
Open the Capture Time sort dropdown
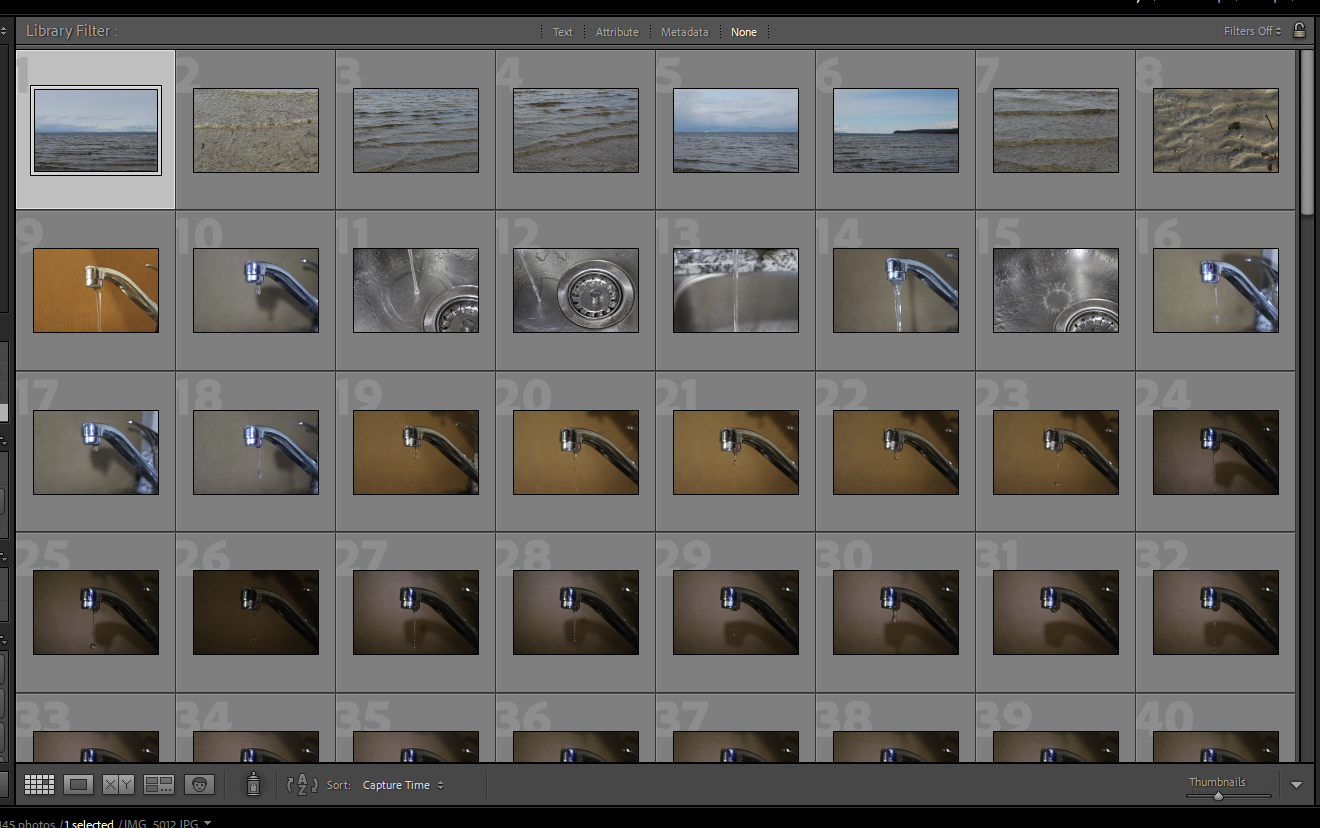(x=403, y=785)
